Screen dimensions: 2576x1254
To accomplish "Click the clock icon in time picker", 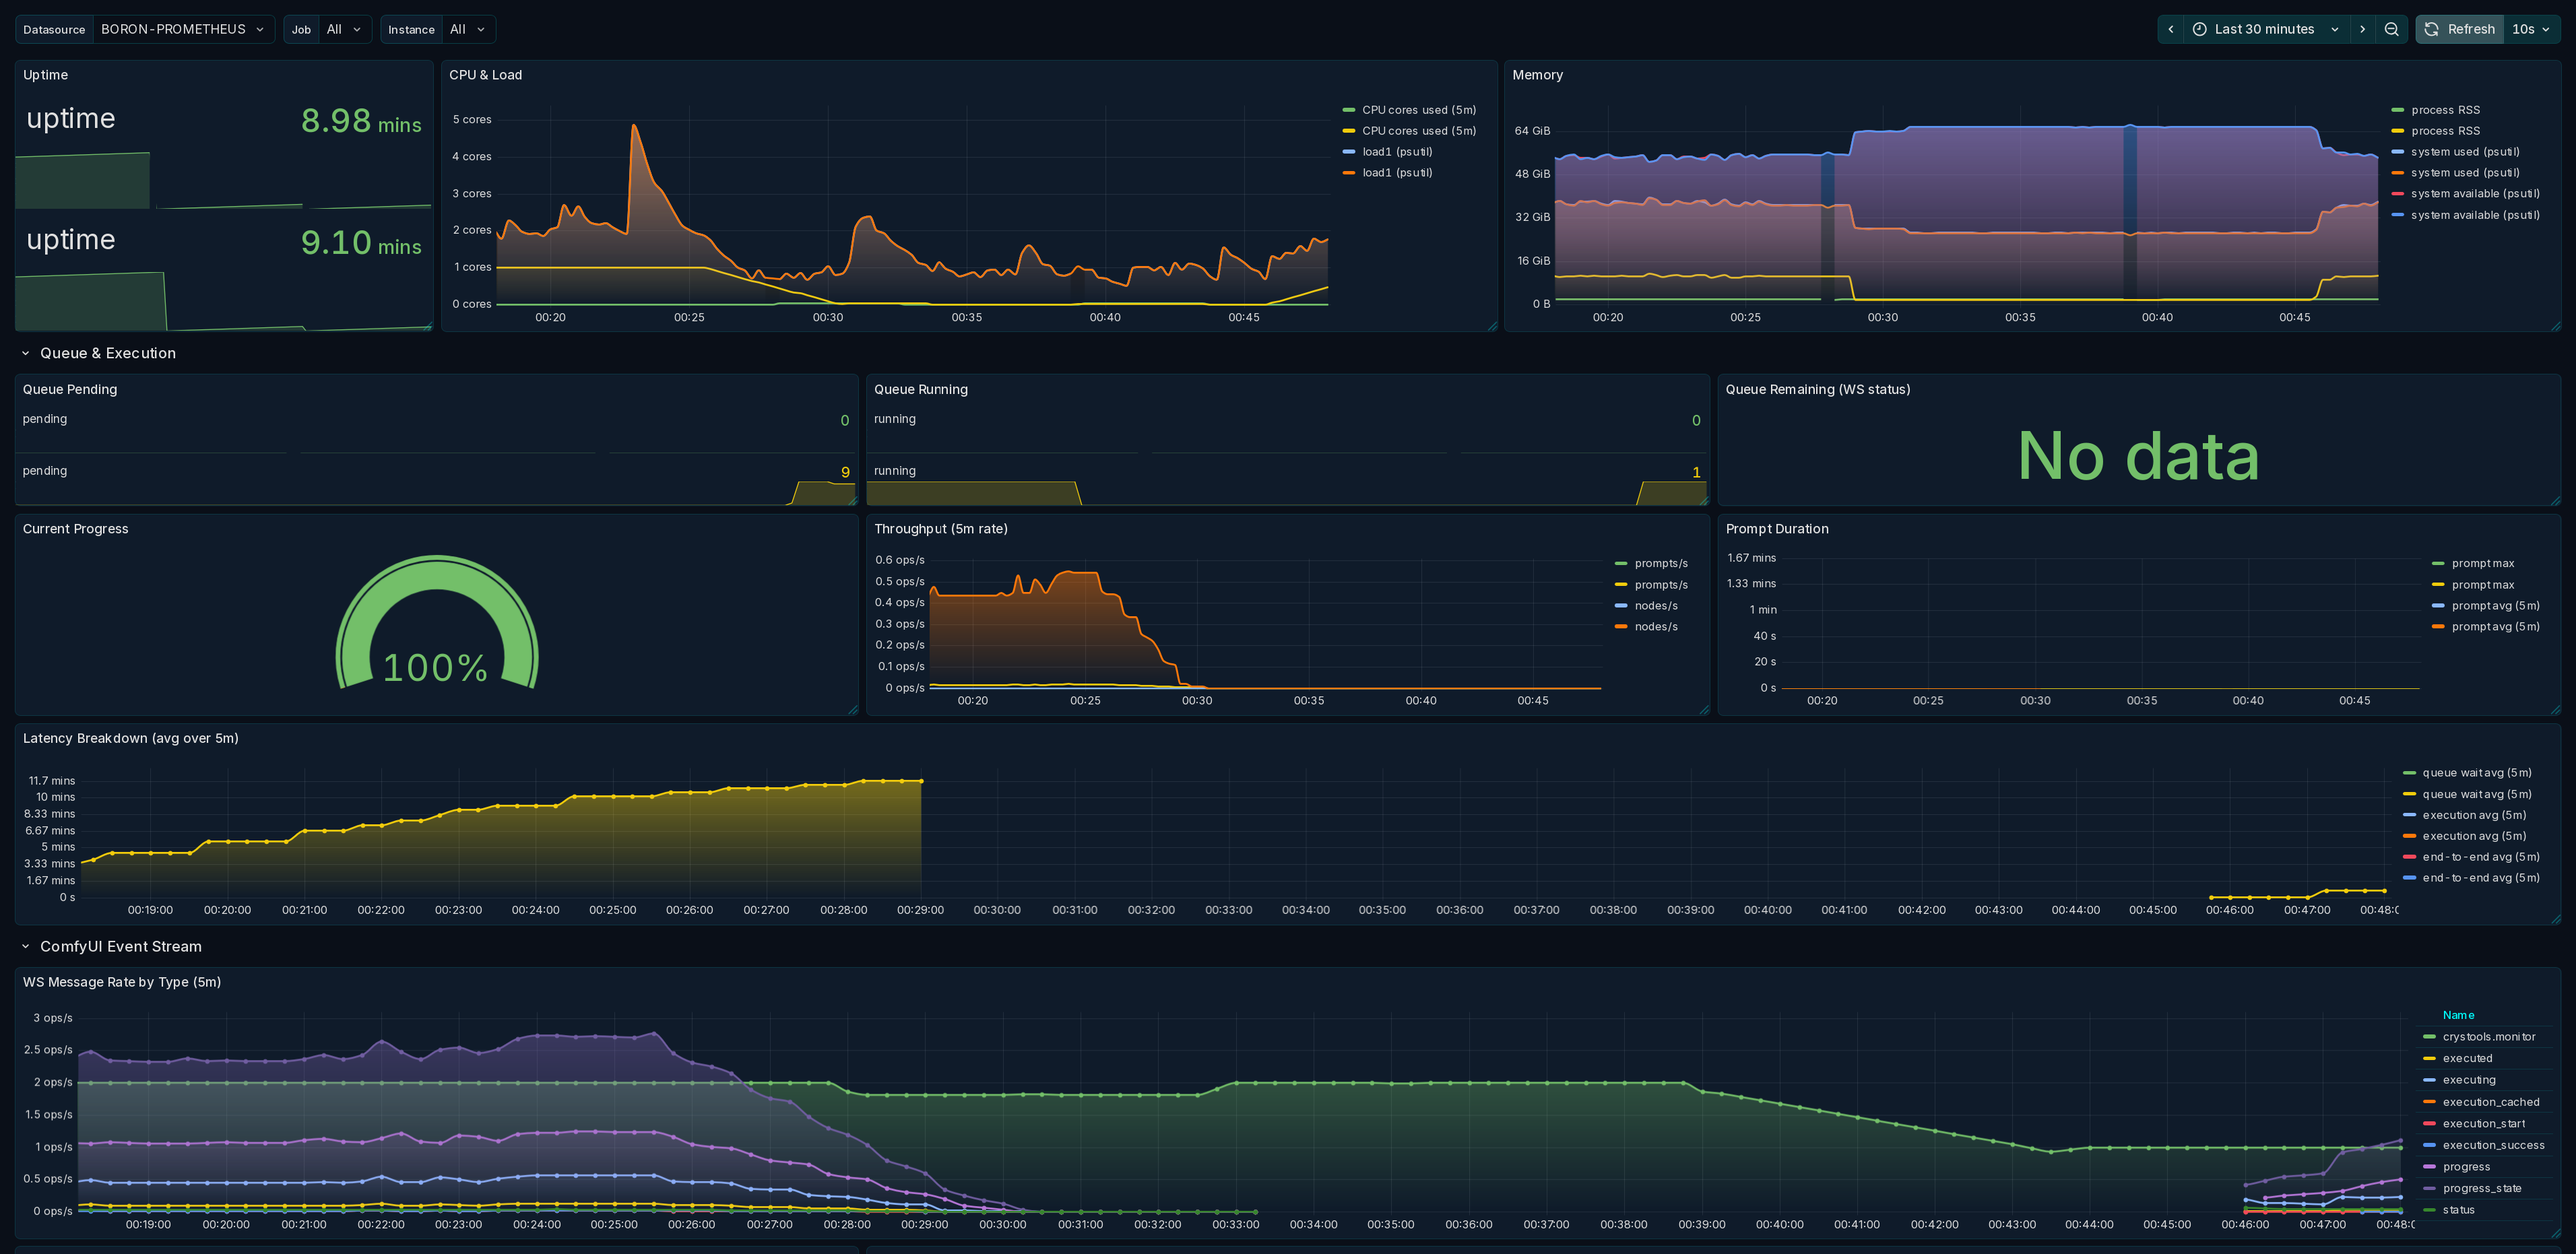I will 2199,29.
